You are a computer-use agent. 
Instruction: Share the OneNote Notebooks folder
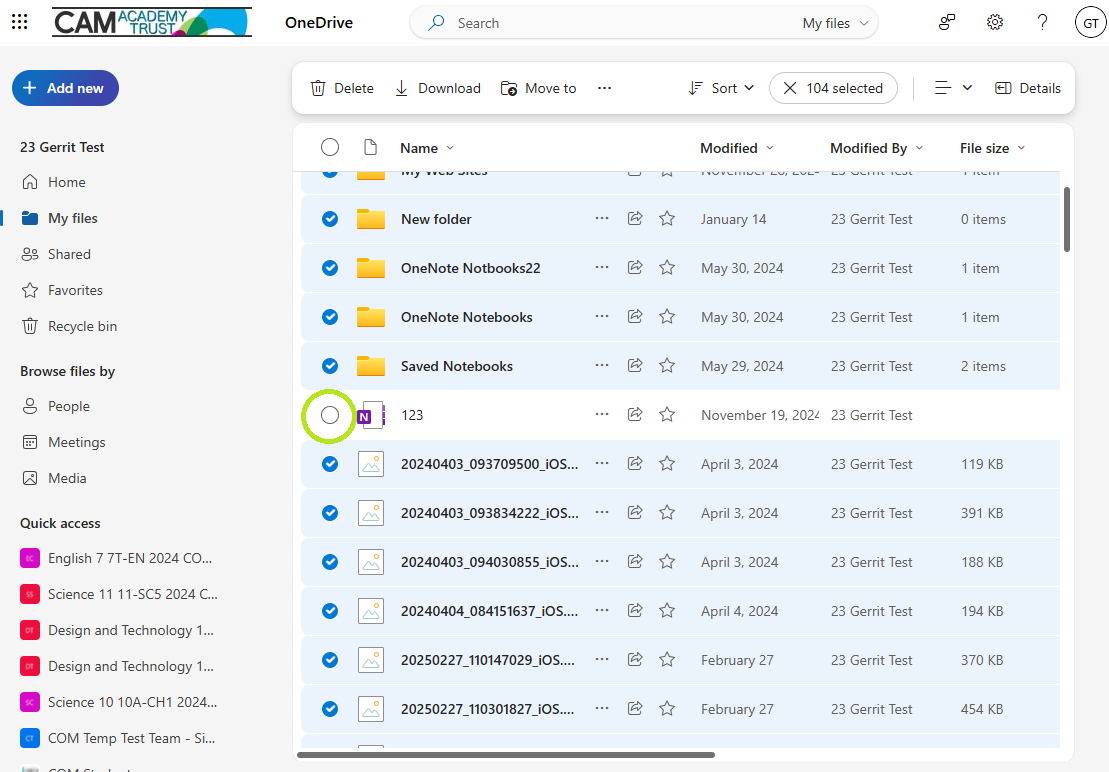coord(635,317)
